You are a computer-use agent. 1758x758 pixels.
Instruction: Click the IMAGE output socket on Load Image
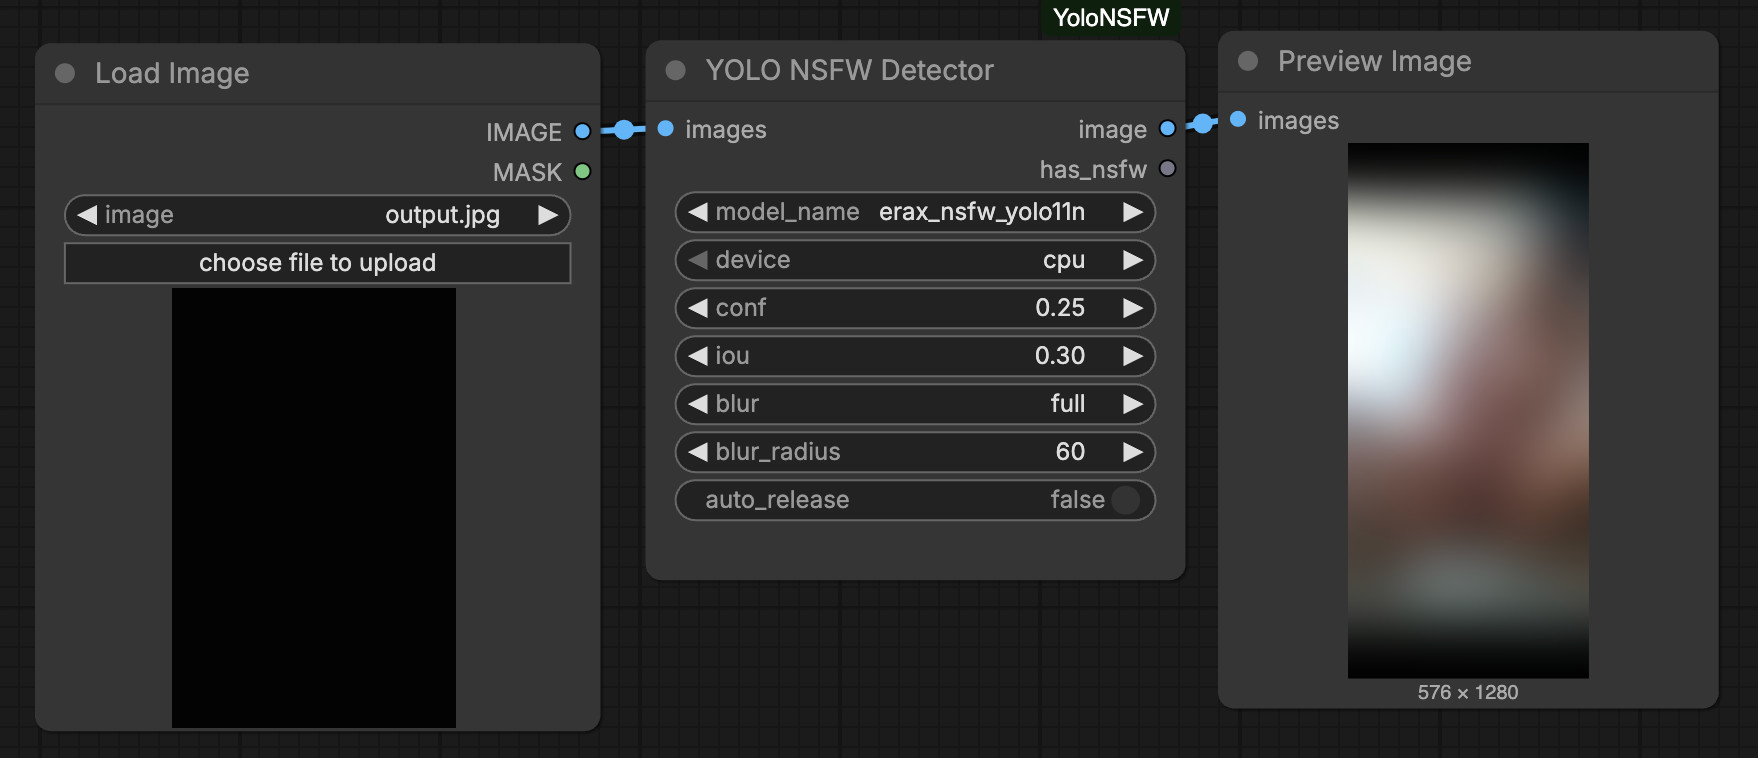click(582, 131)
